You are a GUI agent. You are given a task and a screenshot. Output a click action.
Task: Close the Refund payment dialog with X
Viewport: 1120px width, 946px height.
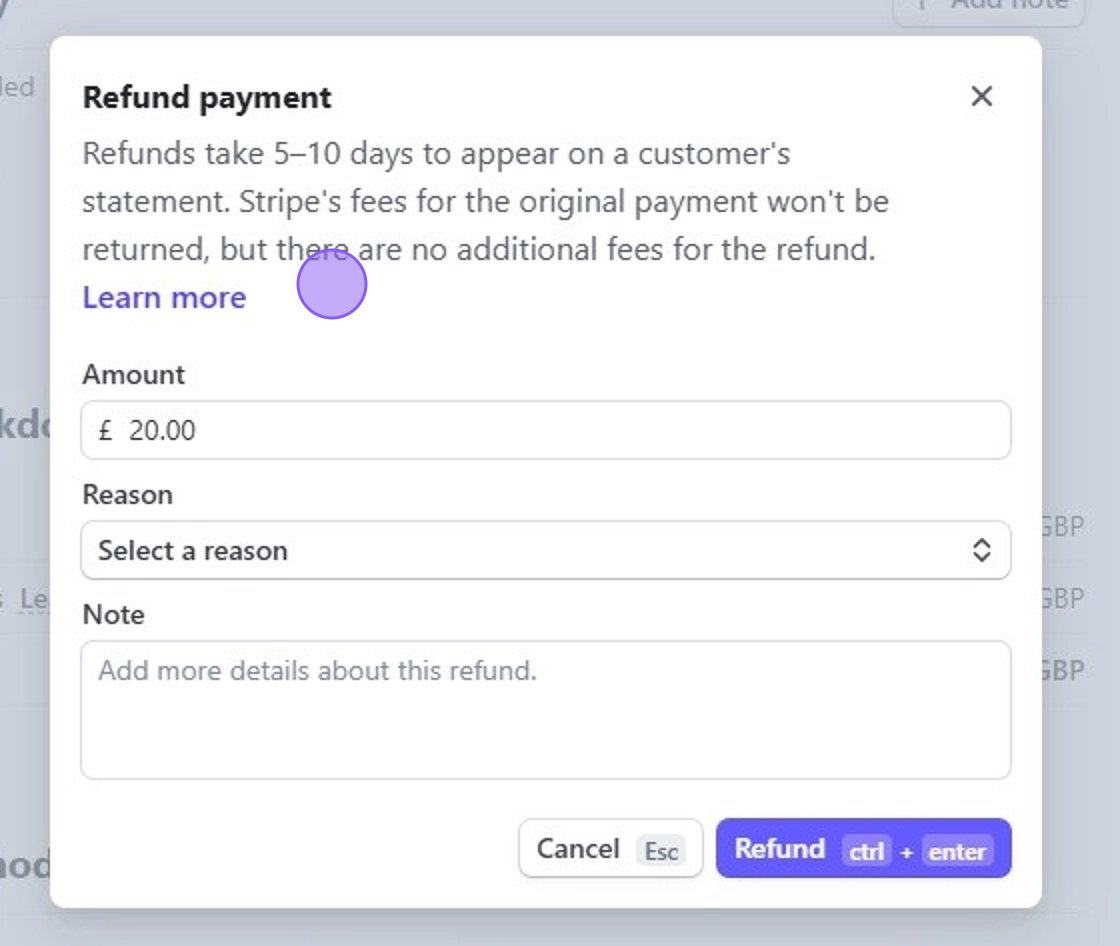pyautogui.click(x=981, y=96)
